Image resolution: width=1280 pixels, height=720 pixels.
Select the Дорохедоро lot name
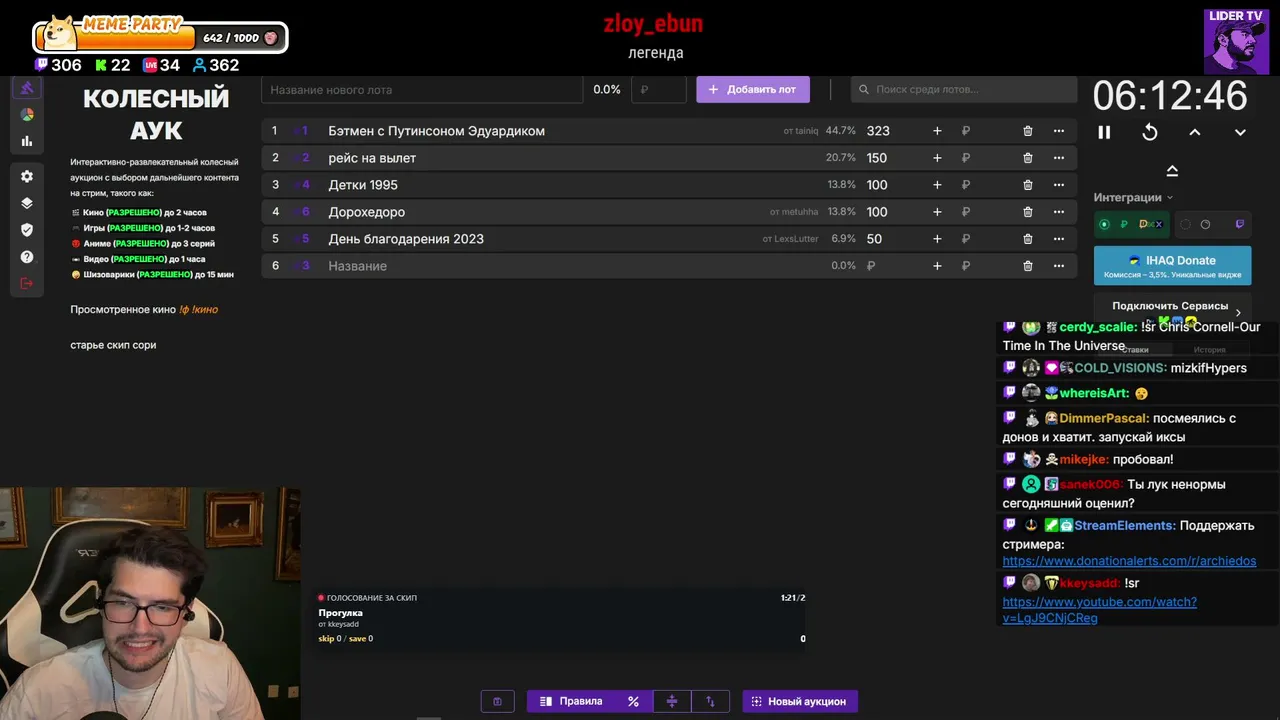(x=366, y=212)
